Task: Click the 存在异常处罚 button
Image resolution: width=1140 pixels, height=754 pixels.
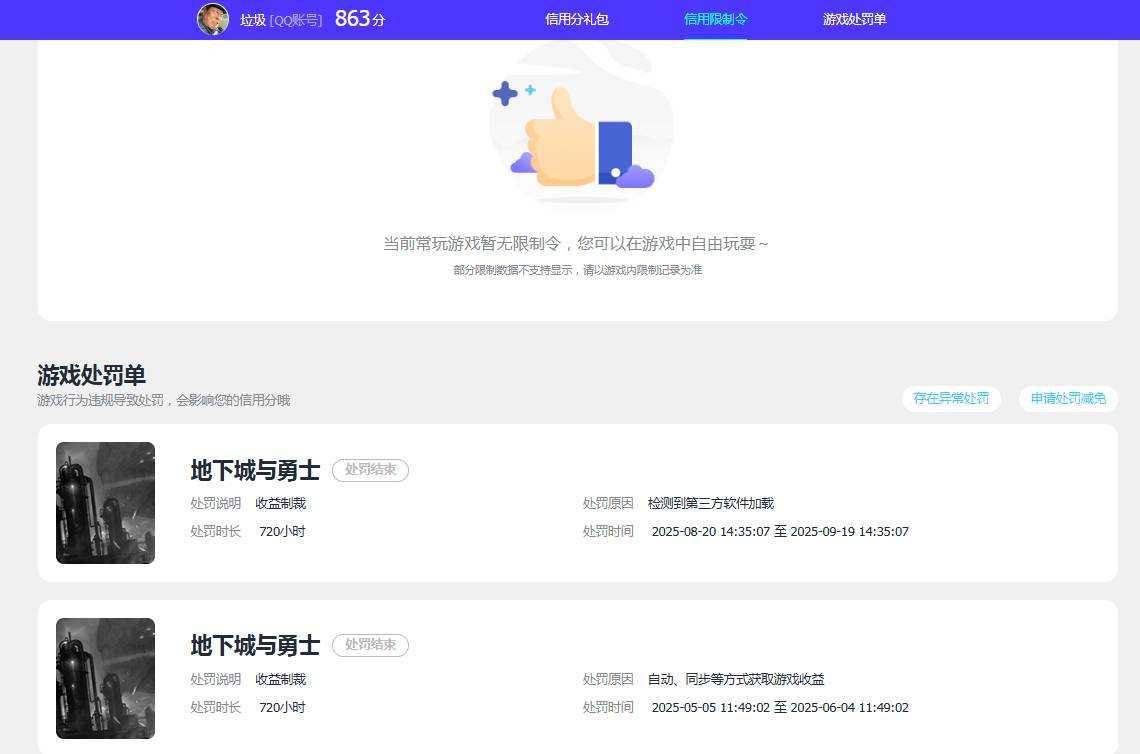Action: coord(951,398)
